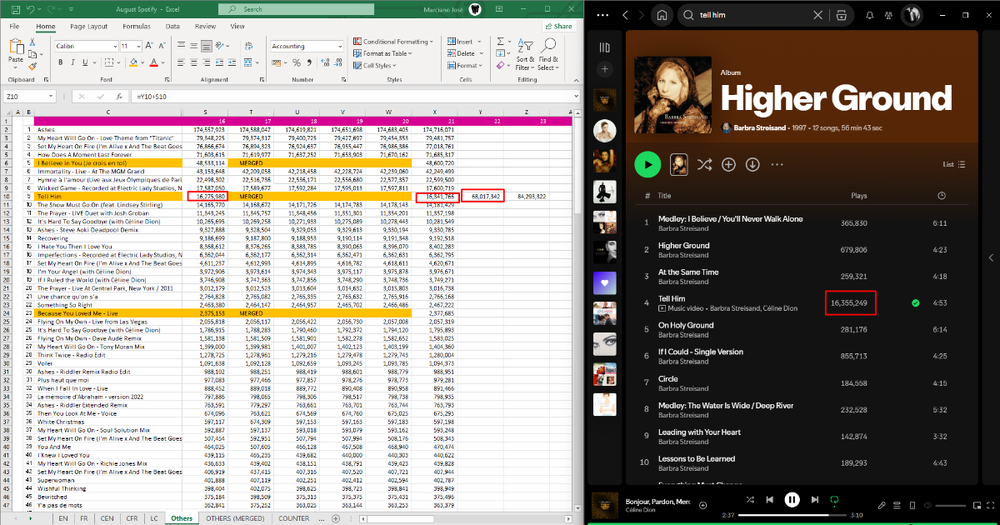Apply Percent Style in Number group

coord(297,63)
